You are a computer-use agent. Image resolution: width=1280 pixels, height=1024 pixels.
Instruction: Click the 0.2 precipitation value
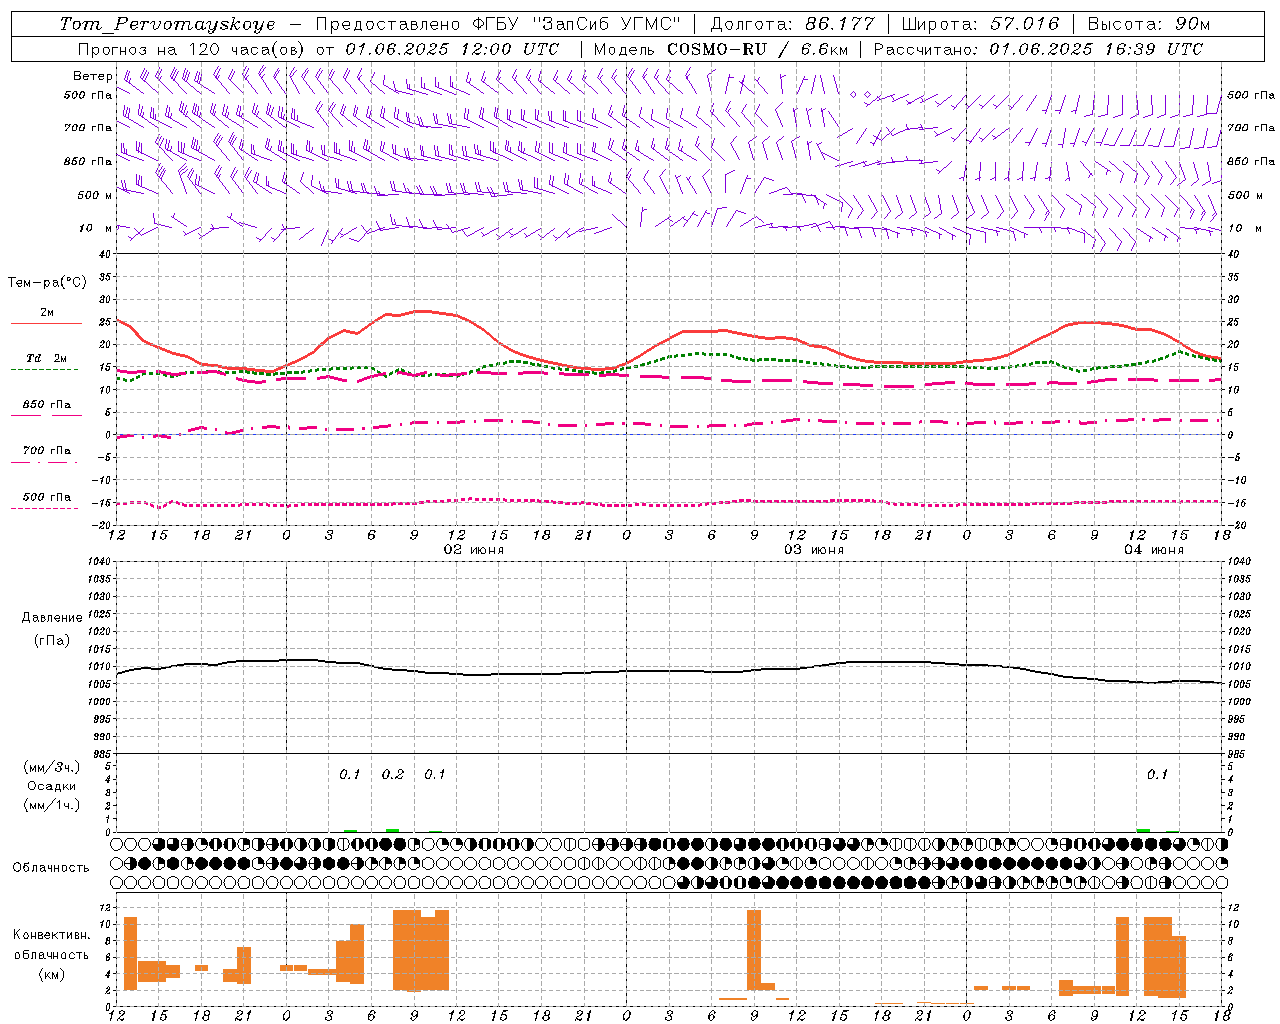[393, 775]
